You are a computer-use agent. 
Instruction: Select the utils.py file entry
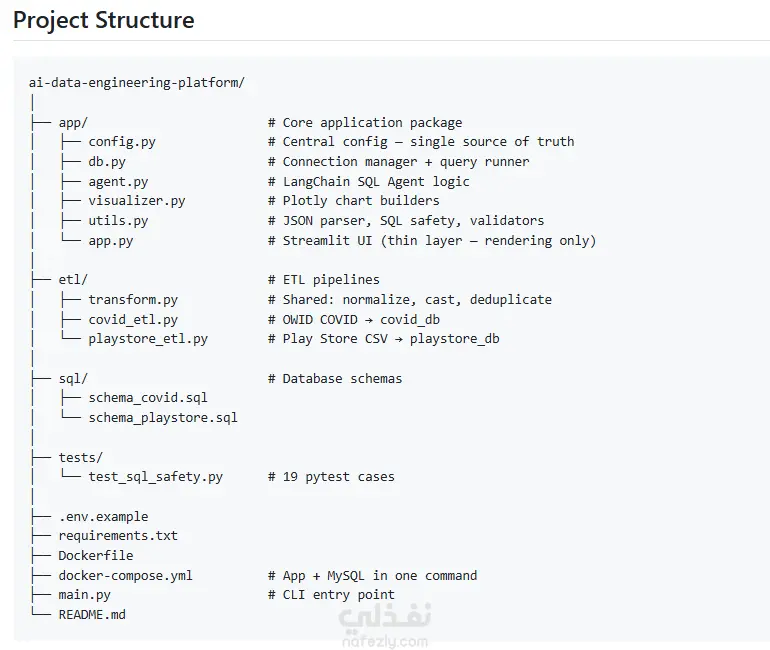[118, 221]
